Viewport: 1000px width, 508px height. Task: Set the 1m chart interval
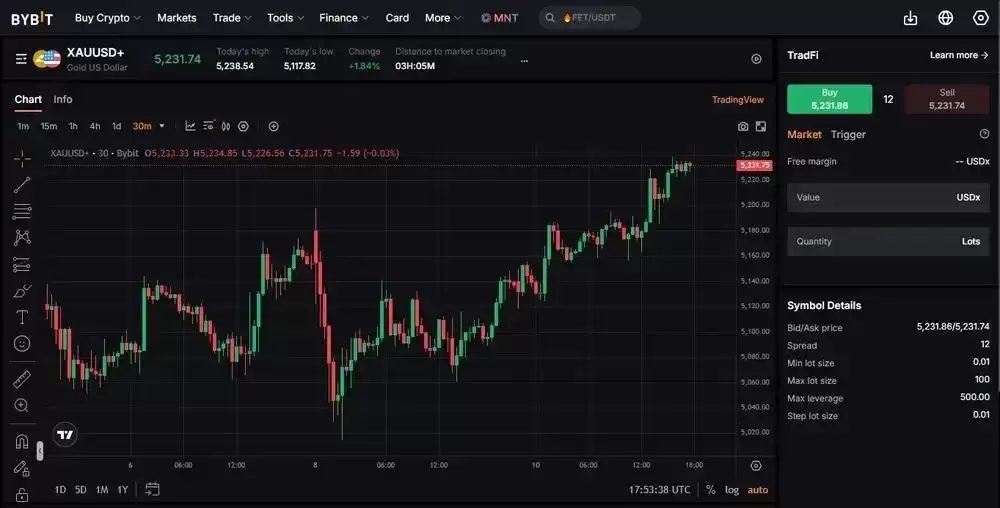[x=23, y=126]
